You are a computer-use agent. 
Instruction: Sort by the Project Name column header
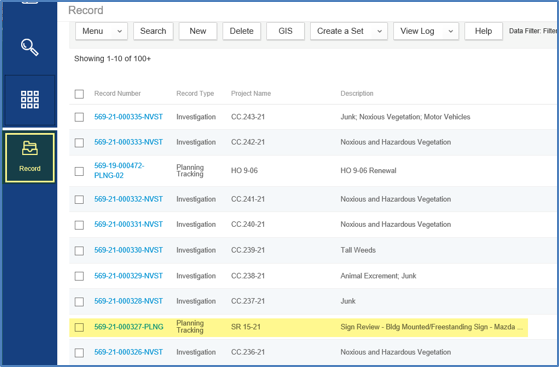click(x=251, y=93)
